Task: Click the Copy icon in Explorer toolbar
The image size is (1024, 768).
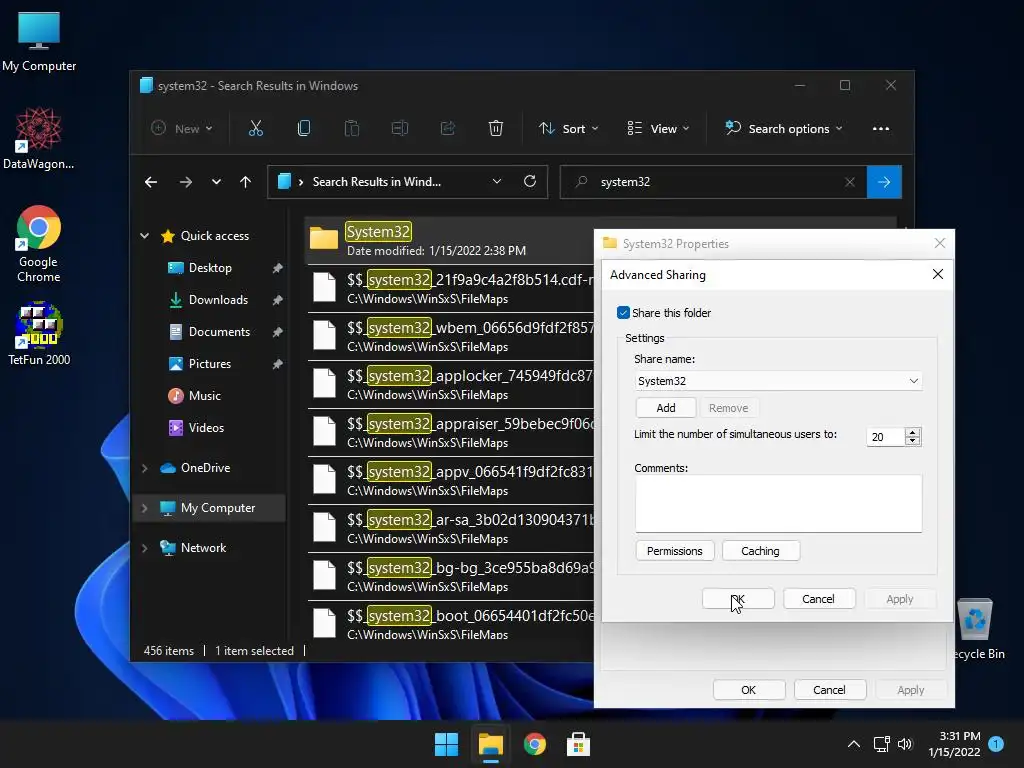Action: 304,129
